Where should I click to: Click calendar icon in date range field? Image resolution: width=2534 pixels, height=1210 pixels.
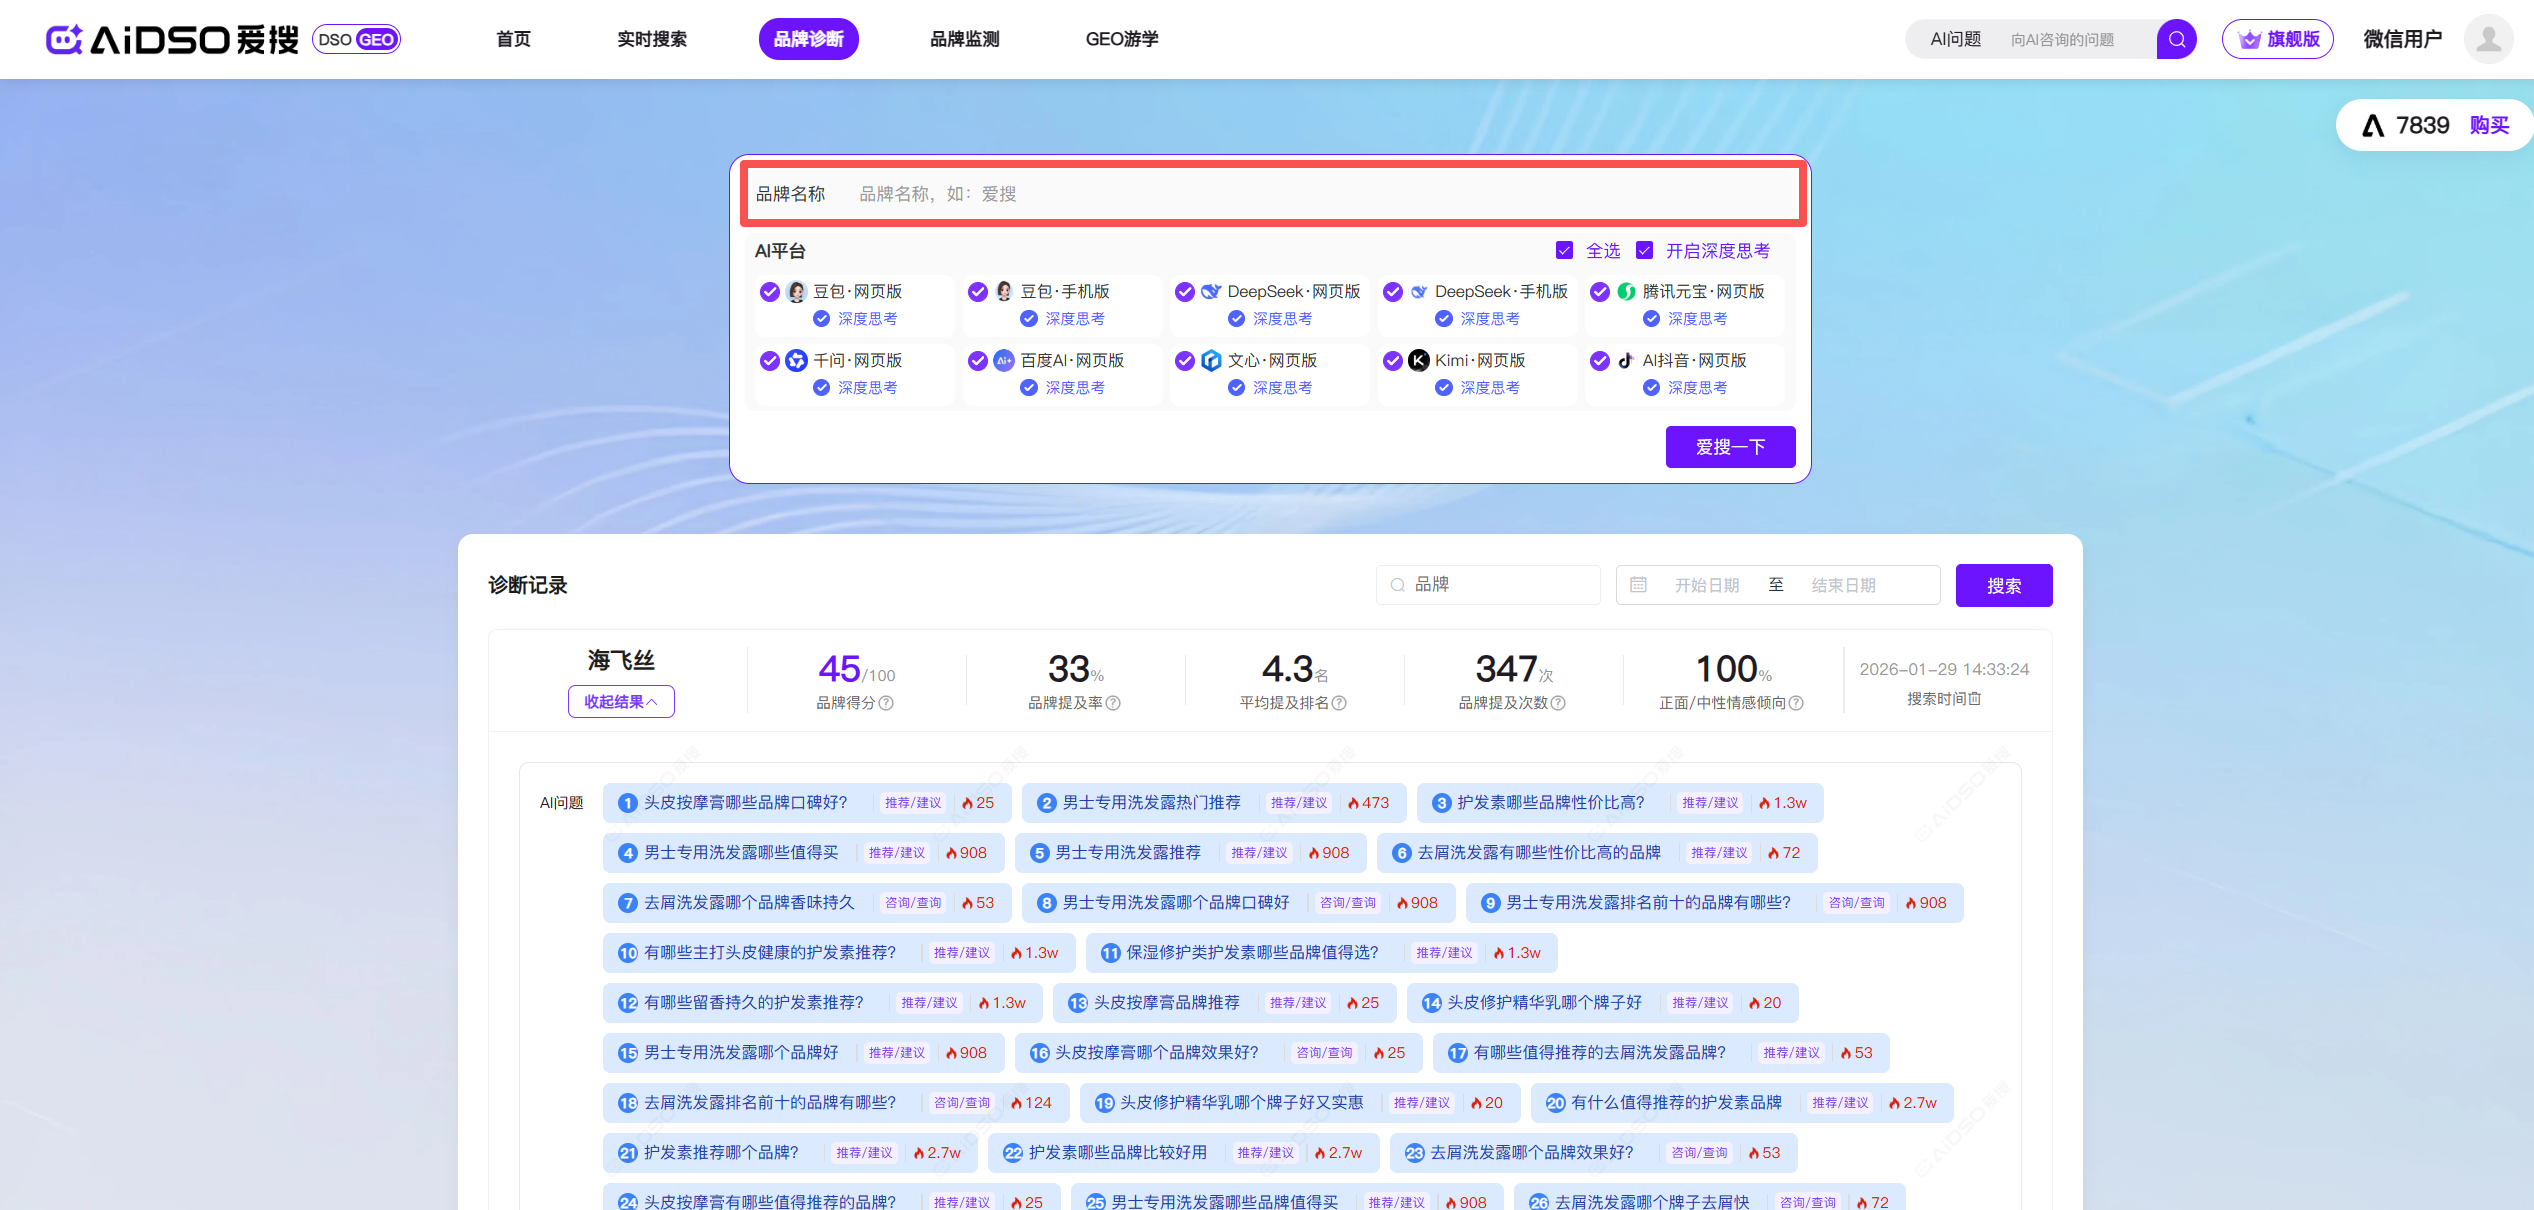point(1638,585)
